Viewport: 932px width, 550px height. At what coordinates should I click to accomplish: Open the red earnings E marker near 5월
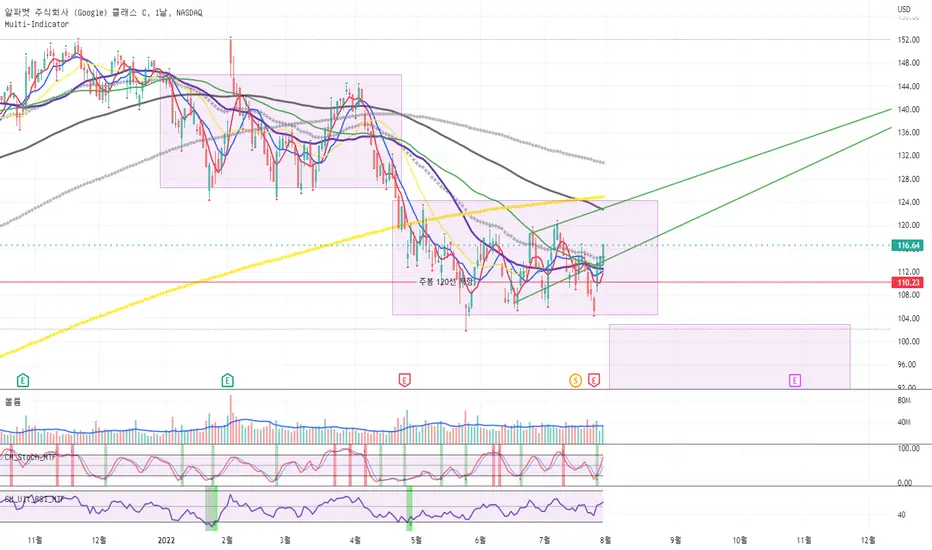[x=404, y=380]
